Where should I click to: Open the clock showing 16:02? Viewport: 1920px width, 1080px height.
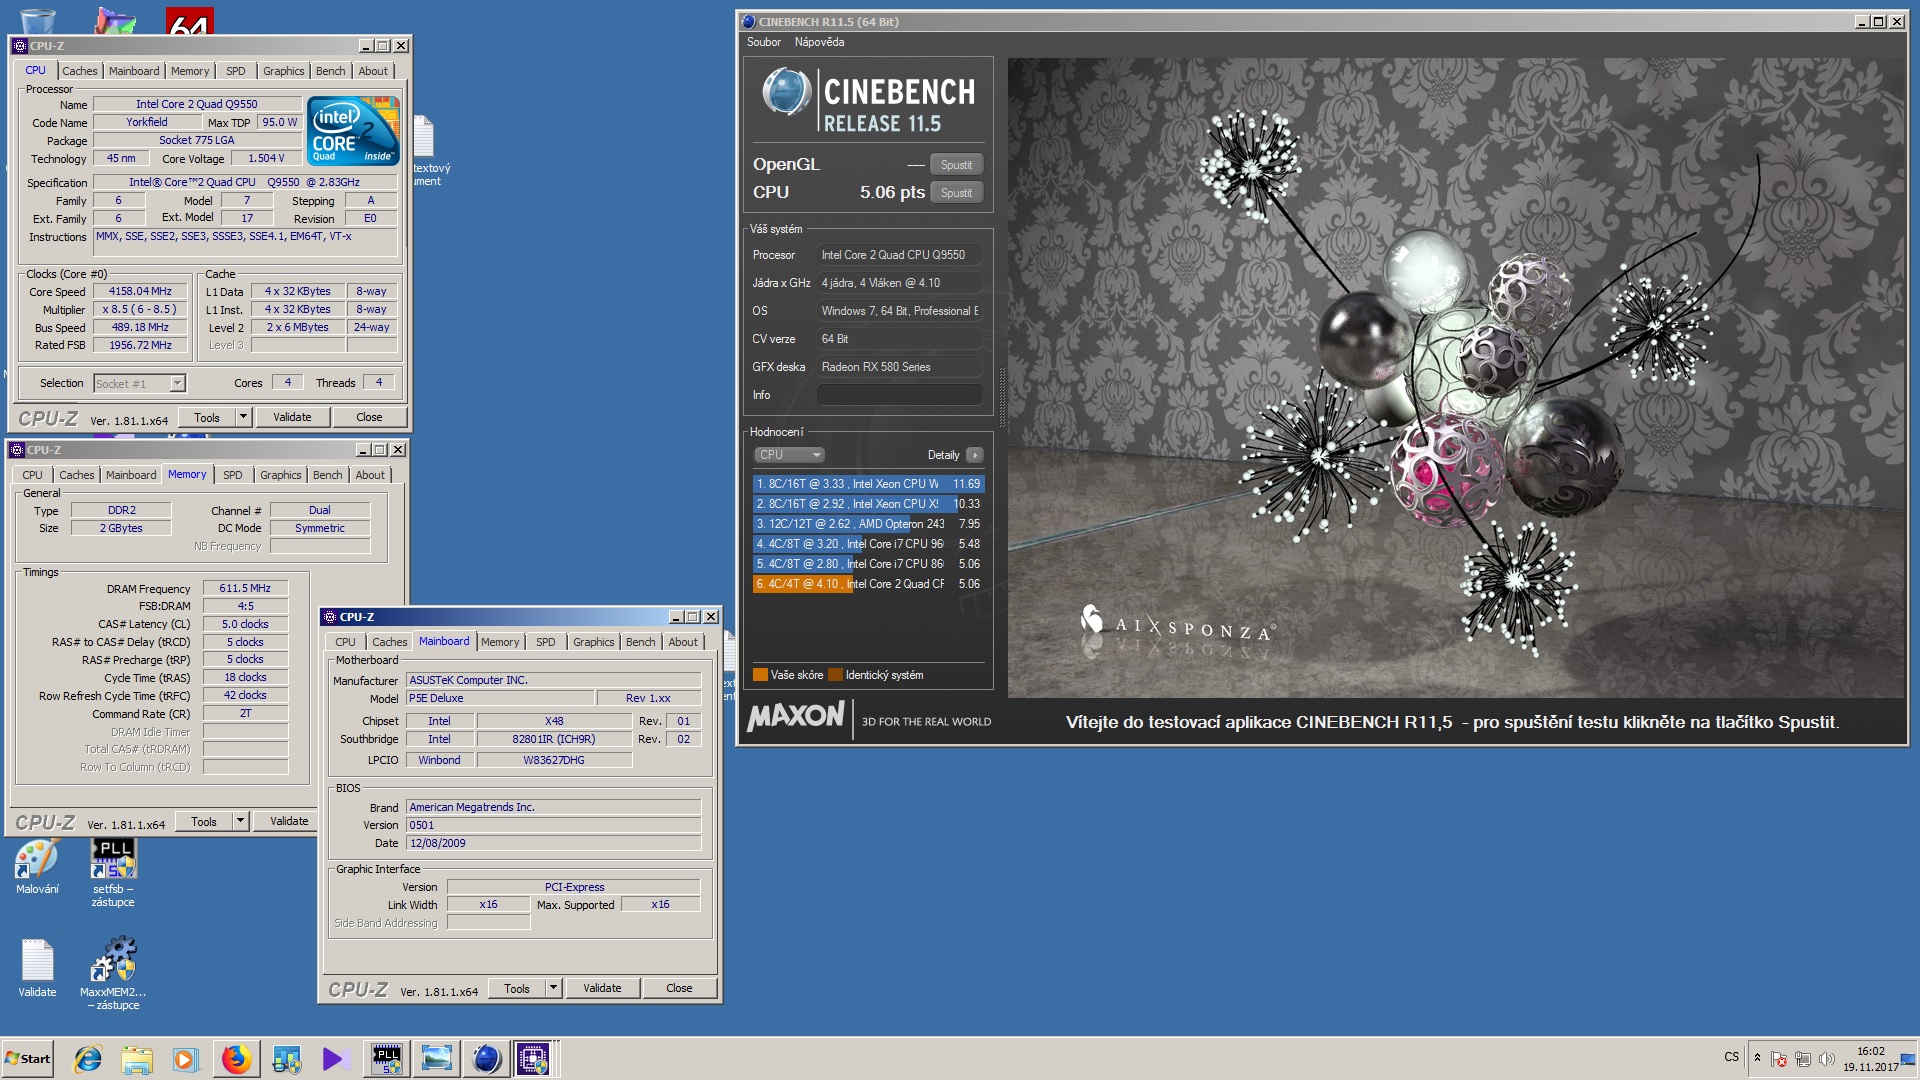1871,1058
